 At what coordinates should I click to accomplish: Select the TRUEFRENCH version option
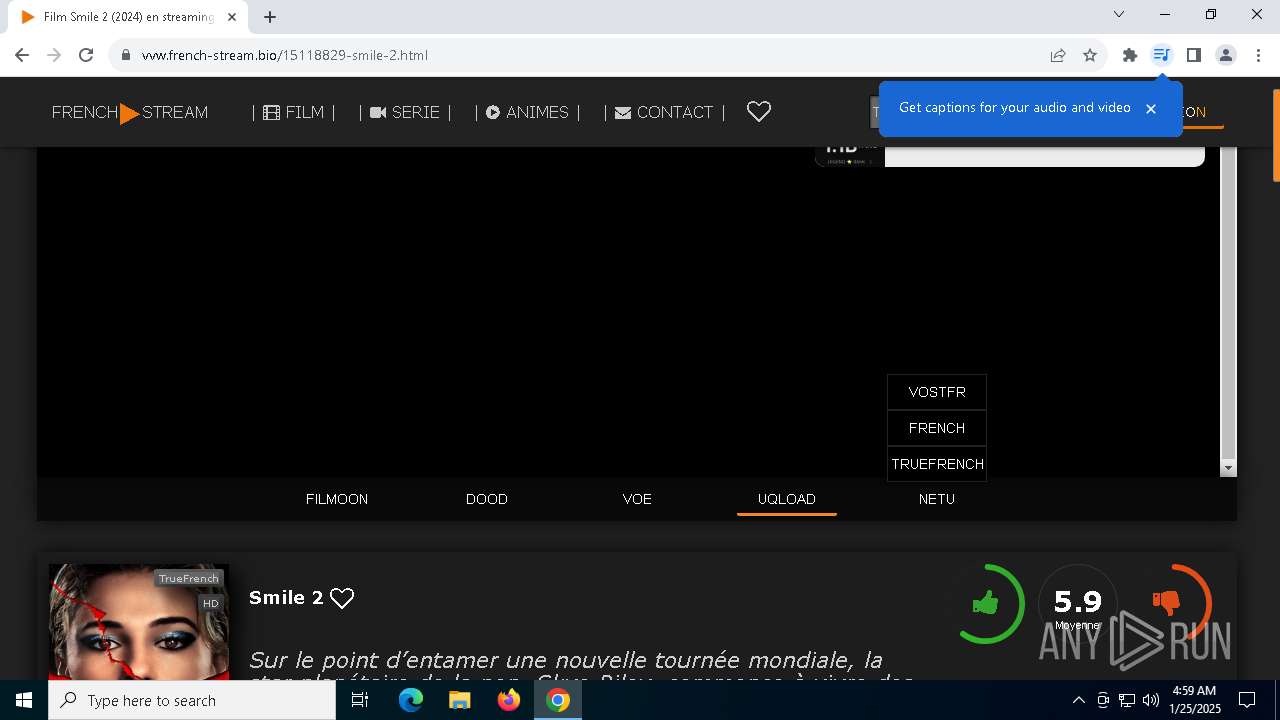click(x=937, y=464)
